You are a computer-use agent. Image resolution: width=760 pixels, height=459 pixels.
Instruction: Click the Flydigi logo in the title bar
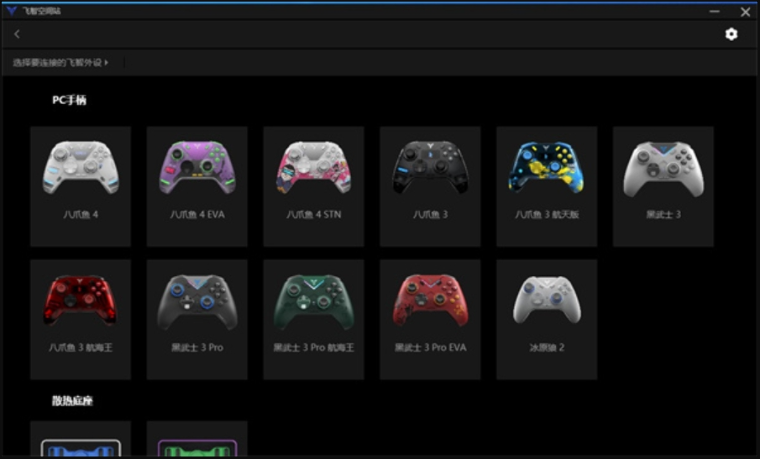[x=11, y=11]
